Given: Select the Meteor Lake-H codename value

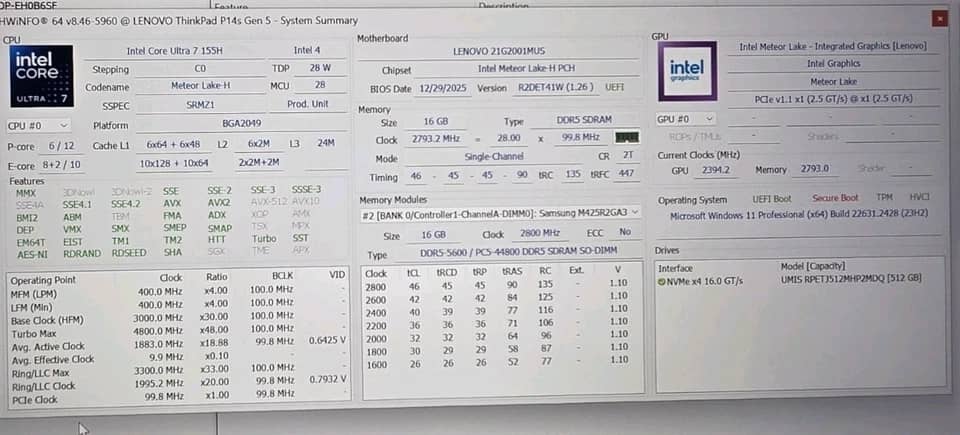Looking at the screenshot, I should pos(200,86).
